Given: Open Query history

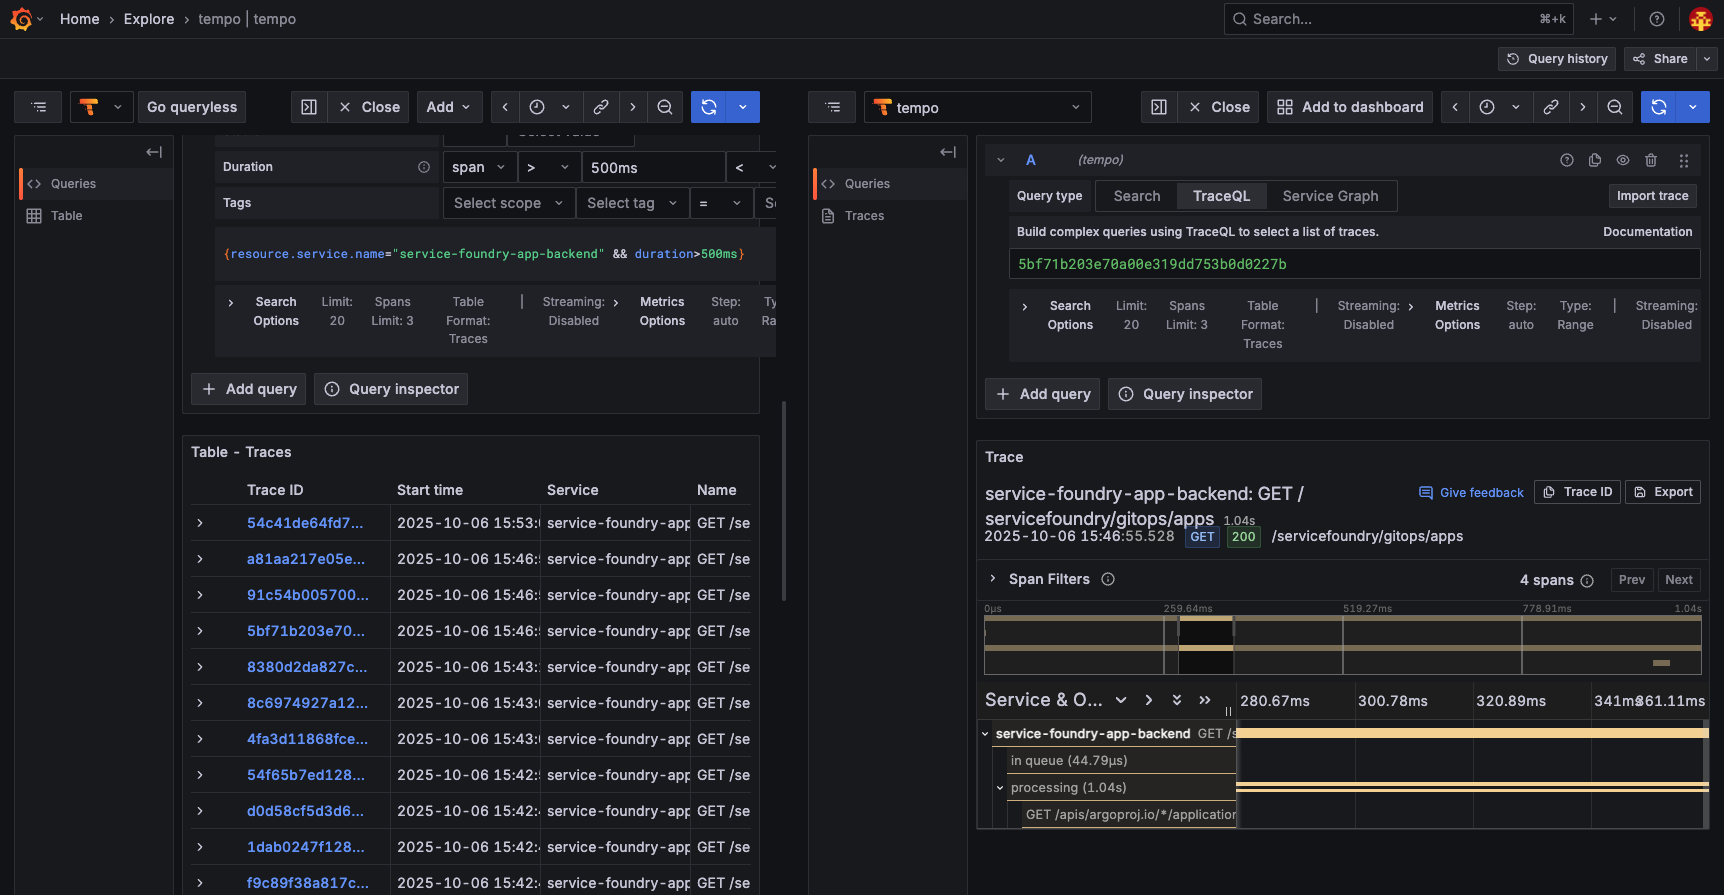Looking at the screenshot, I should [1557, 59].
